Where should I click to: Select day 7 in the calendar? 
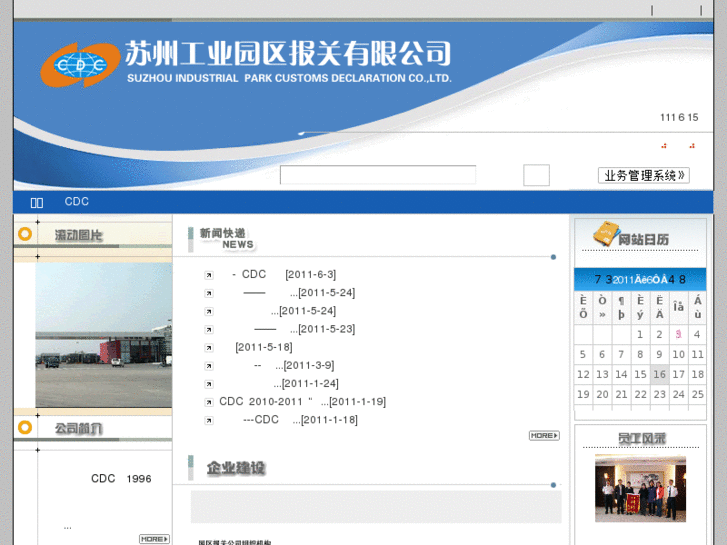pos(621,354)
